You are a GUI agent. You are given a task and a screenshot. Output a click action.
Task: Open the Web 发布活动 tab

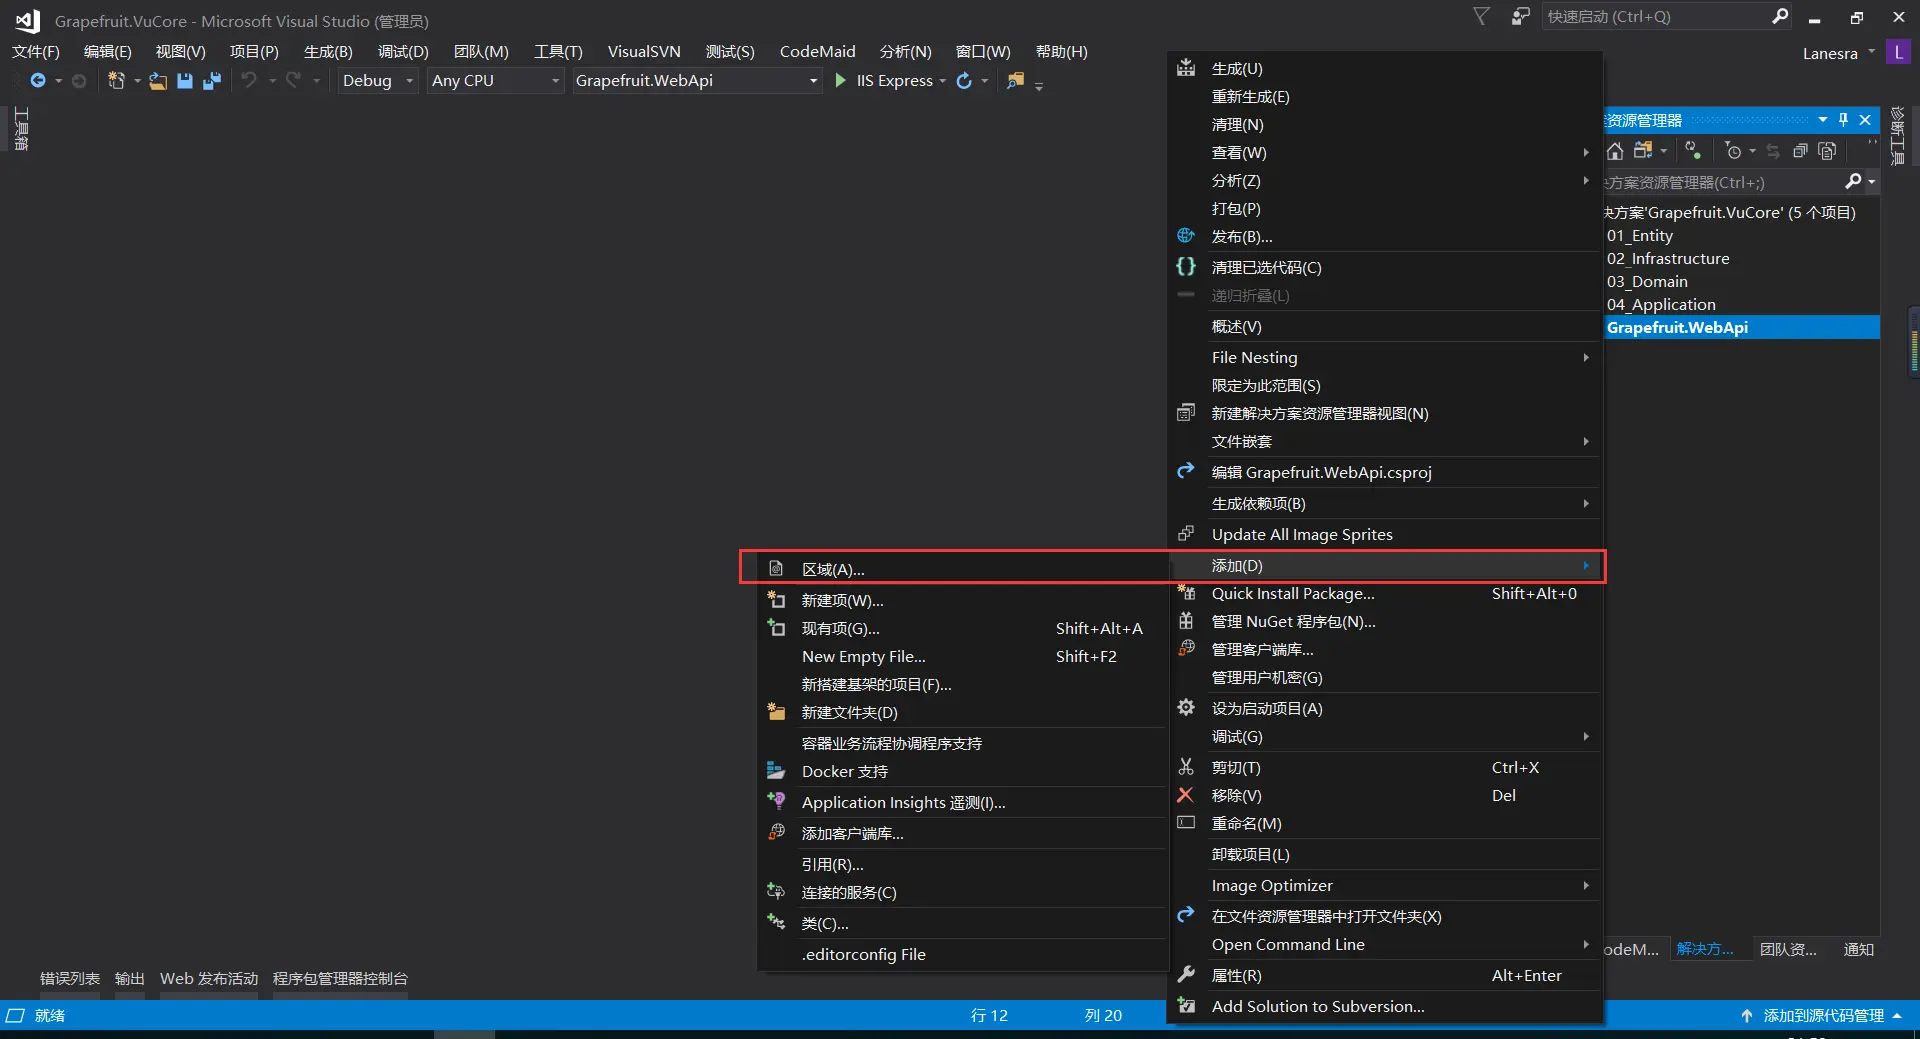pyautogui.click(x=209, y=978)
